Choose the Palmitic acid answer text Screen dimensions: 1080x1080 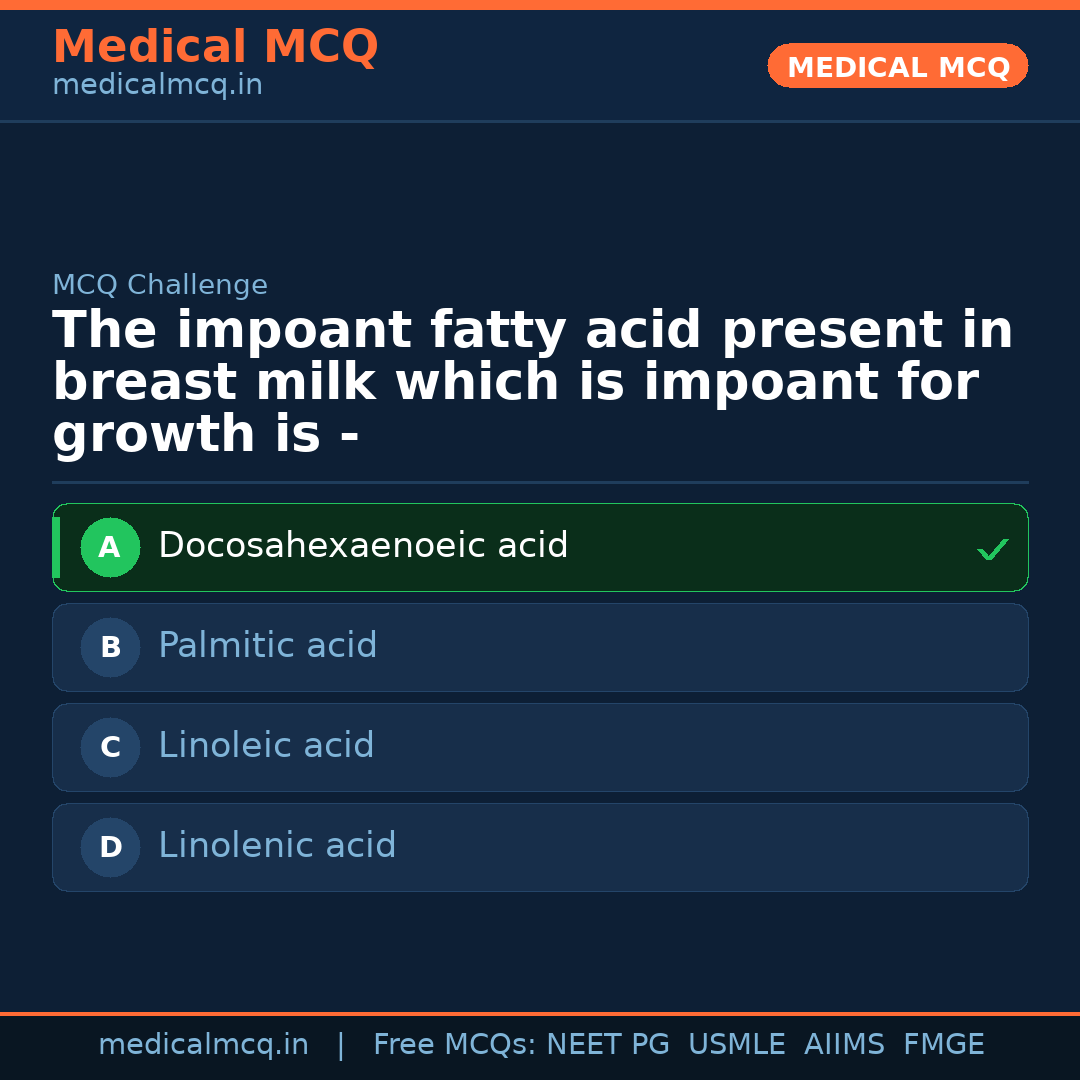pyautogui.click(x=267, y=646)
